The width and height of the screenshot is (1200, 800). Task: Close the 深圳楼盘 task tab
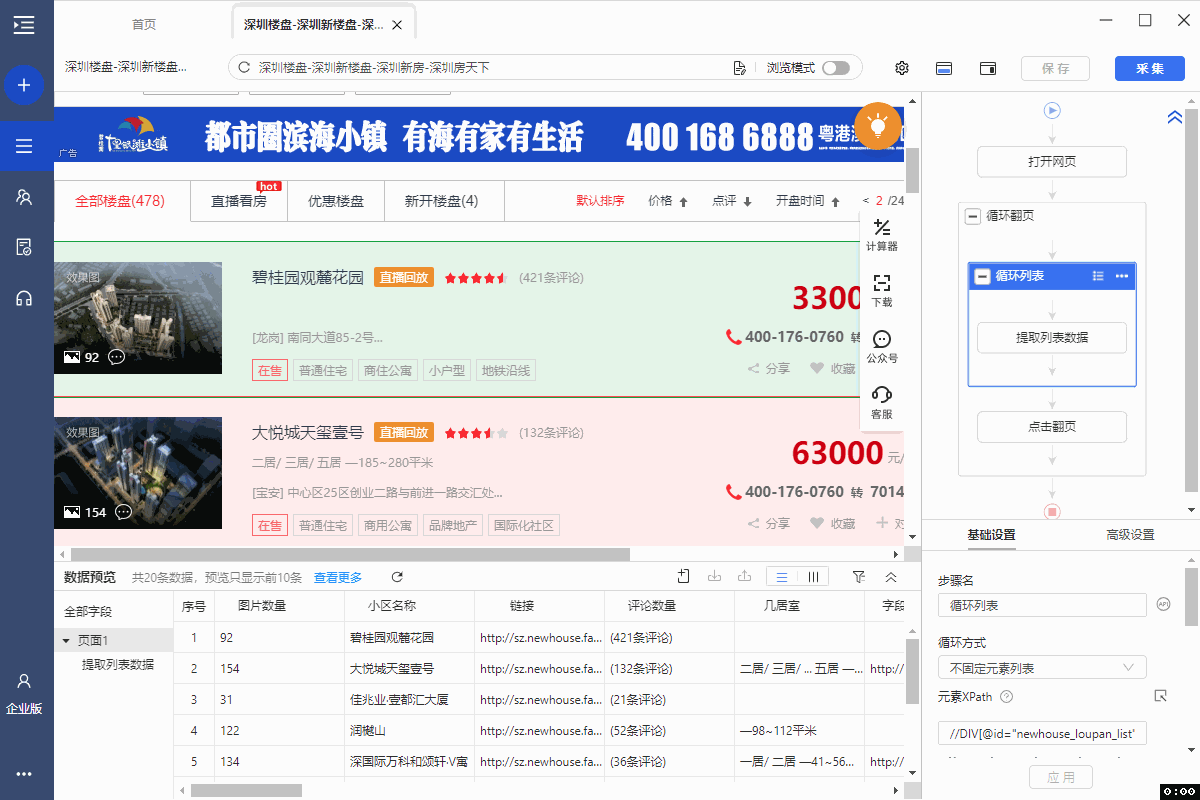coord(398,25)
